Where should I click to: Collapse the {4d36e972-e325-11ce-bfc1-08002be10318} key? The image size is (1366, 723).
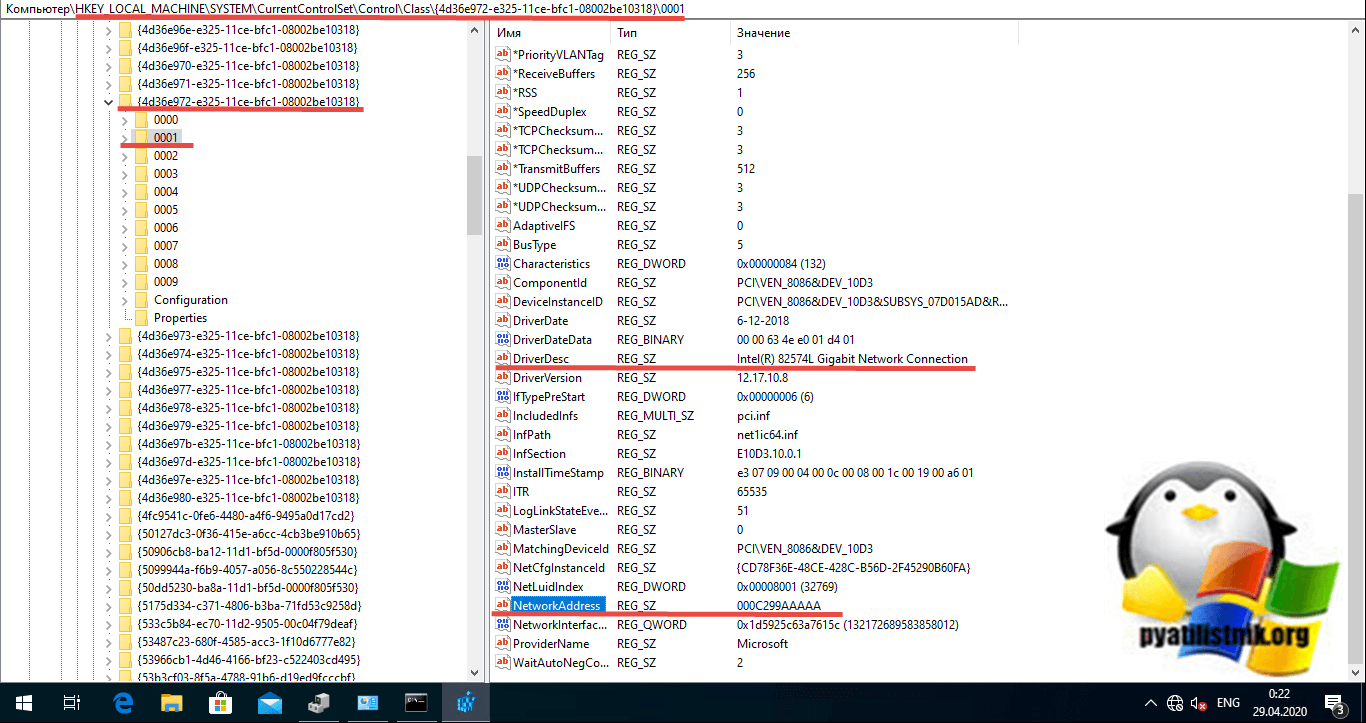coord(108,102)
